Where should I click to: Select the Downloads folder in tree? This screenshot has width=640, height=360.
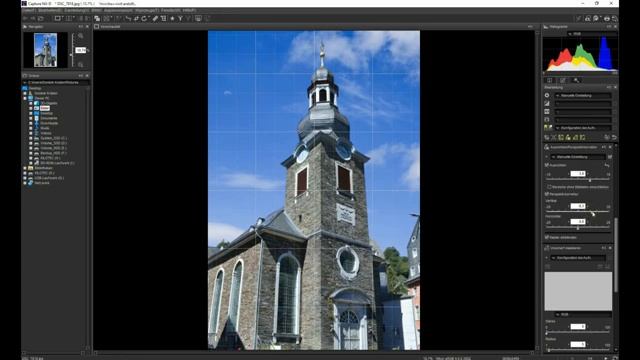click(x=49, y=123)
